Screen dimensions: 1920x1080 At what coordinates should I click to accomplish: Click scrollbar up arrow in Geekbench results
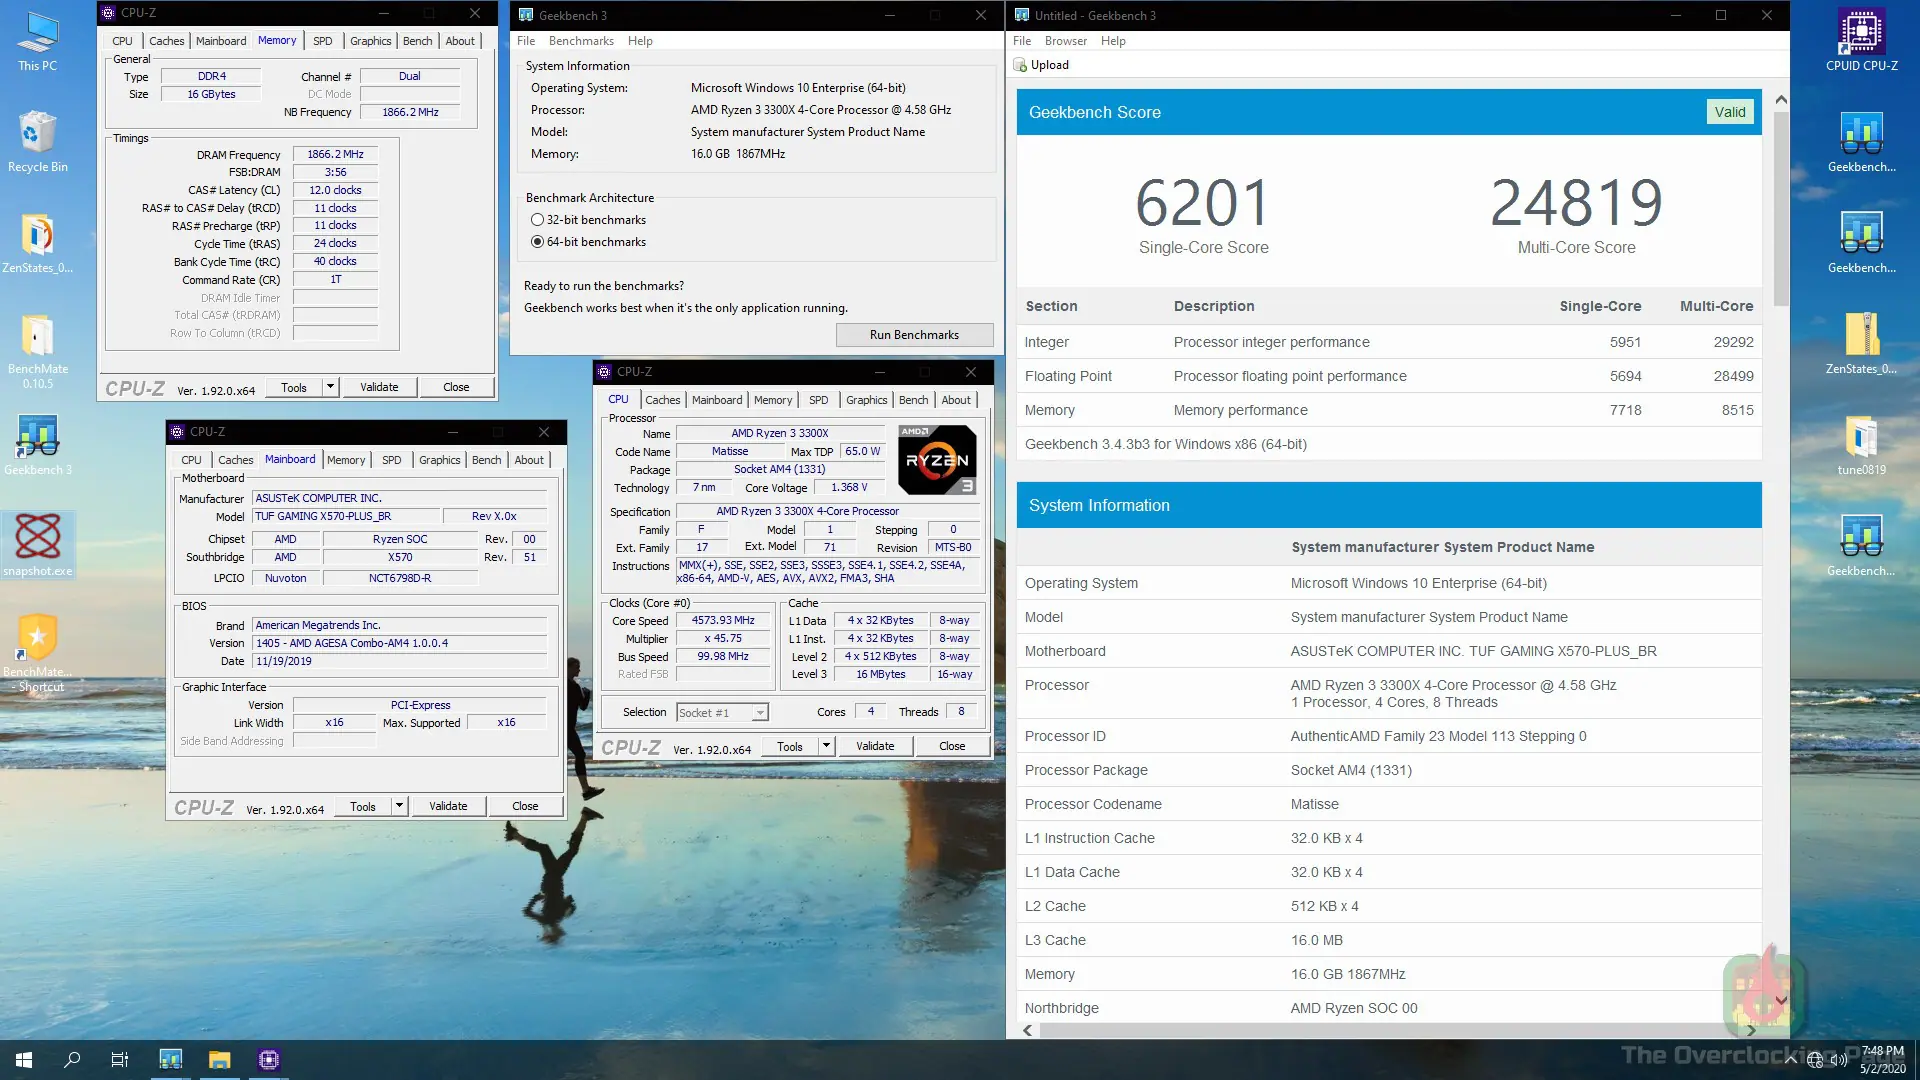pos(1781,100)
